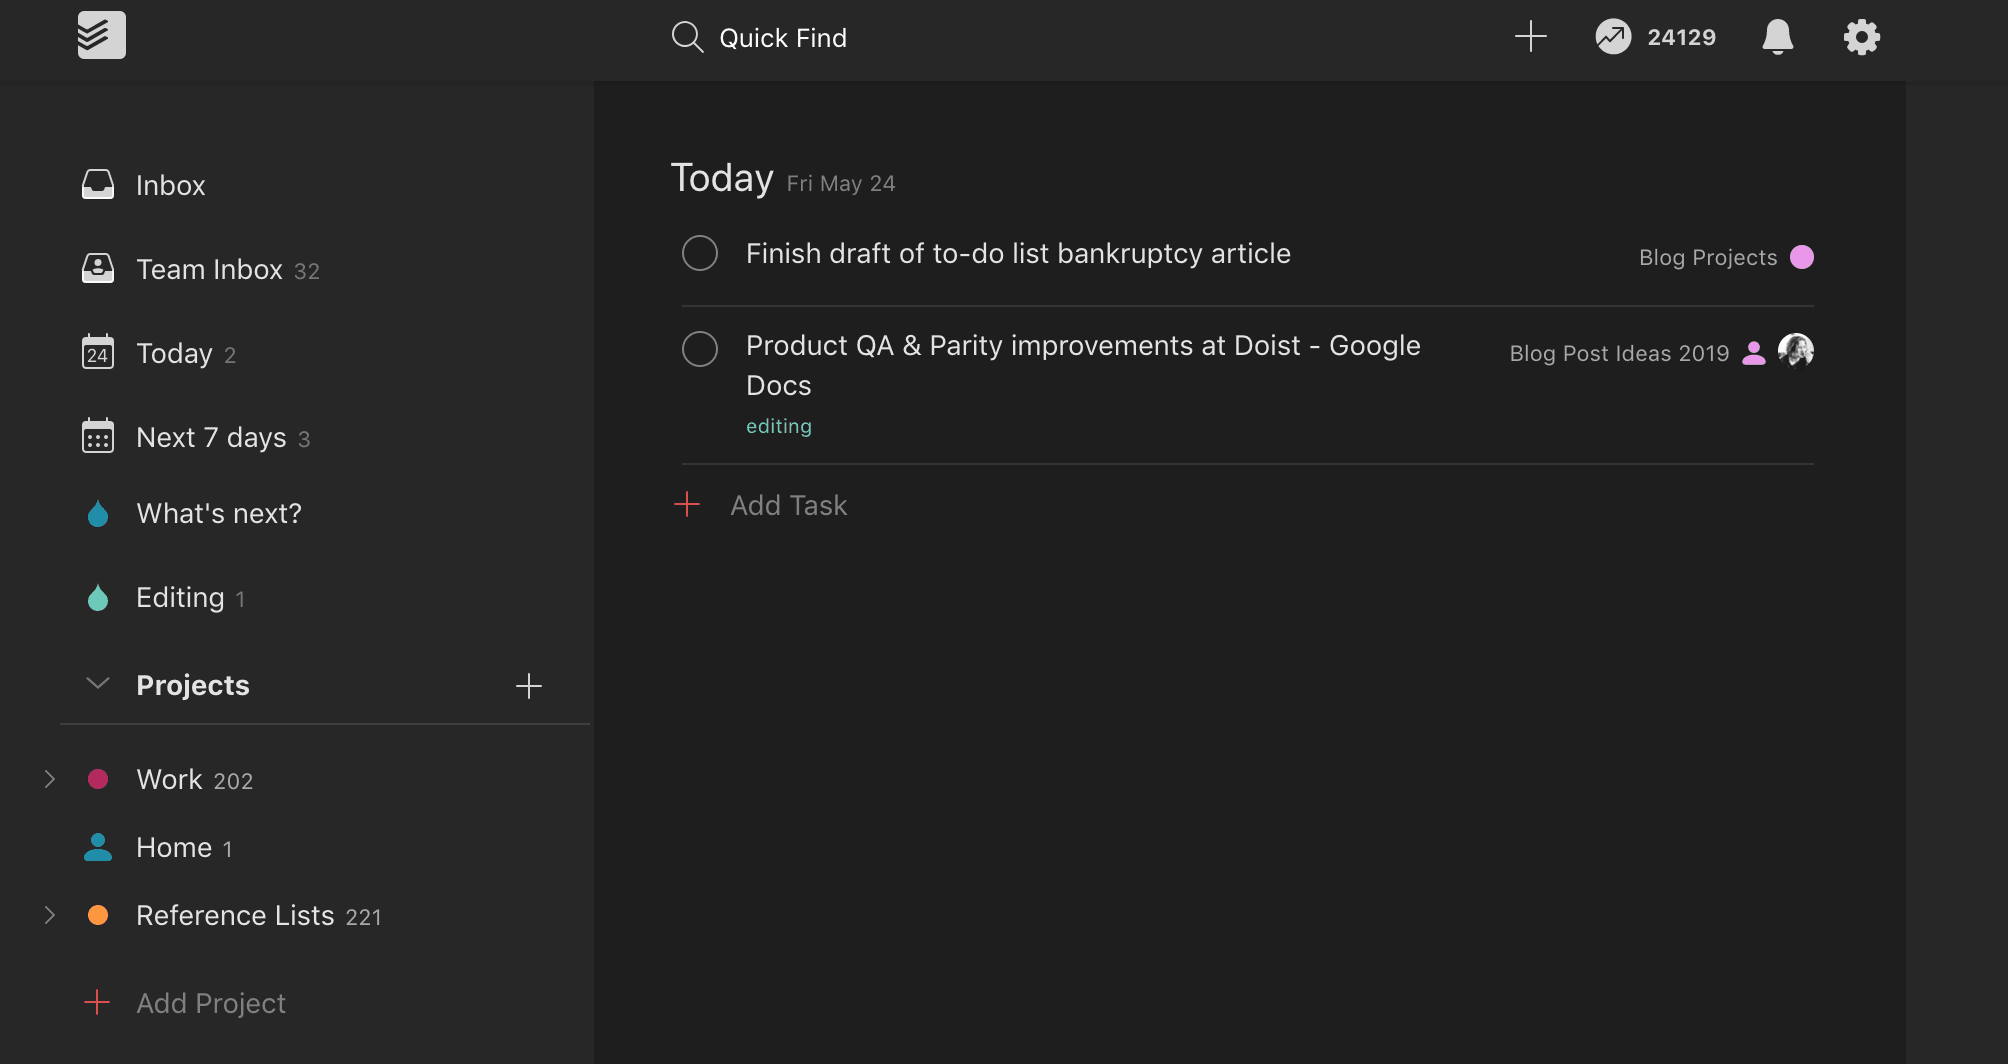Open the Team Inbox view

[x=209, y=270]
